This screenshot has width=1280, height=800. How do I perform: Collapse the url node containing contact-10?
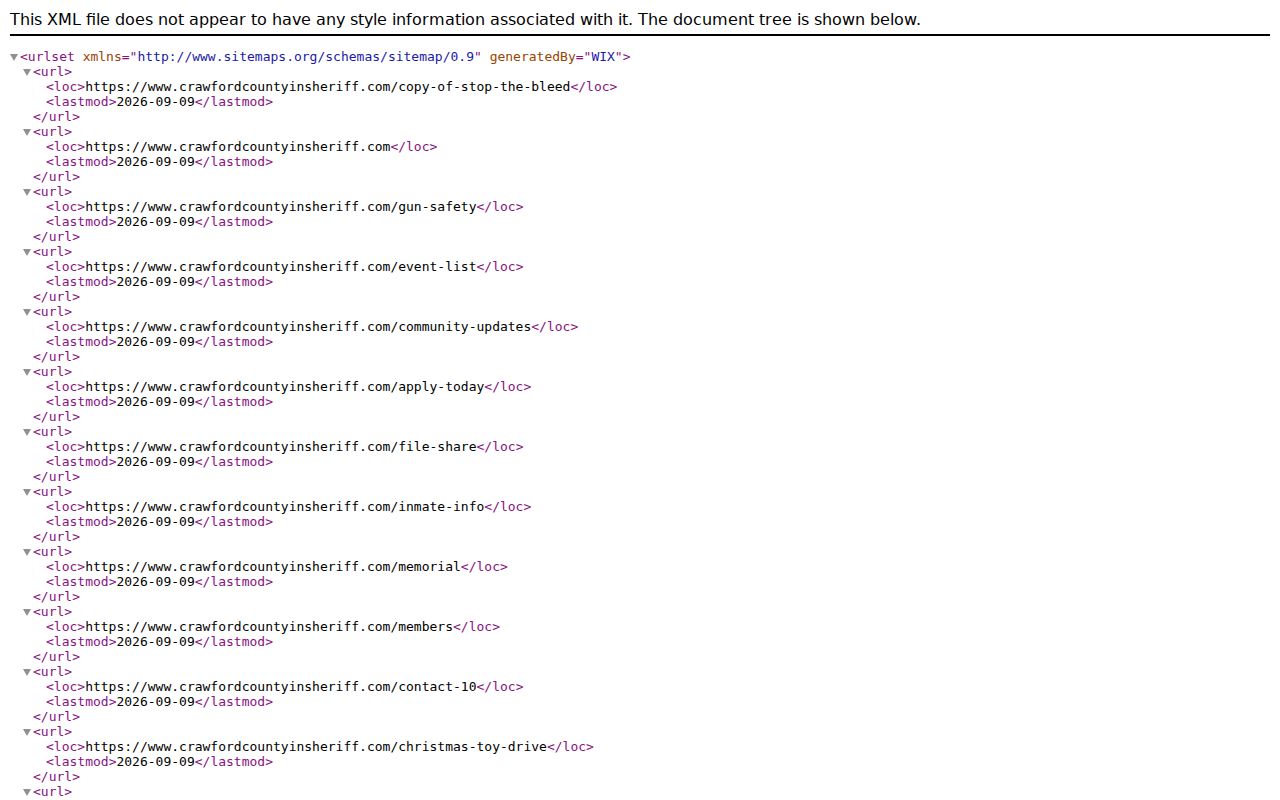pos(27,672)
